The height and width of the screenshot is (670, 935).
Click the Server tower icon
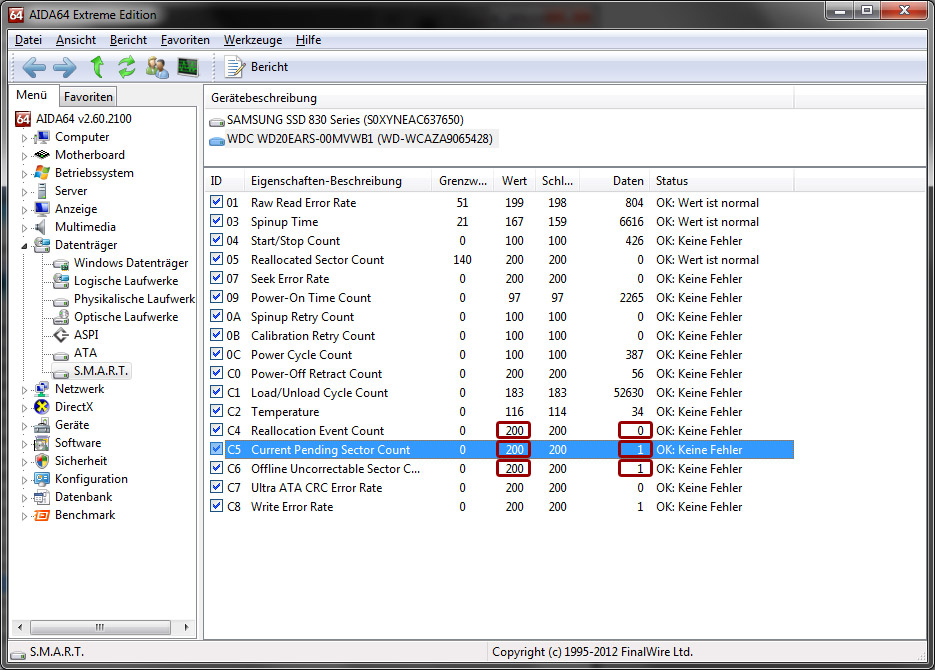tap(42, 191)
